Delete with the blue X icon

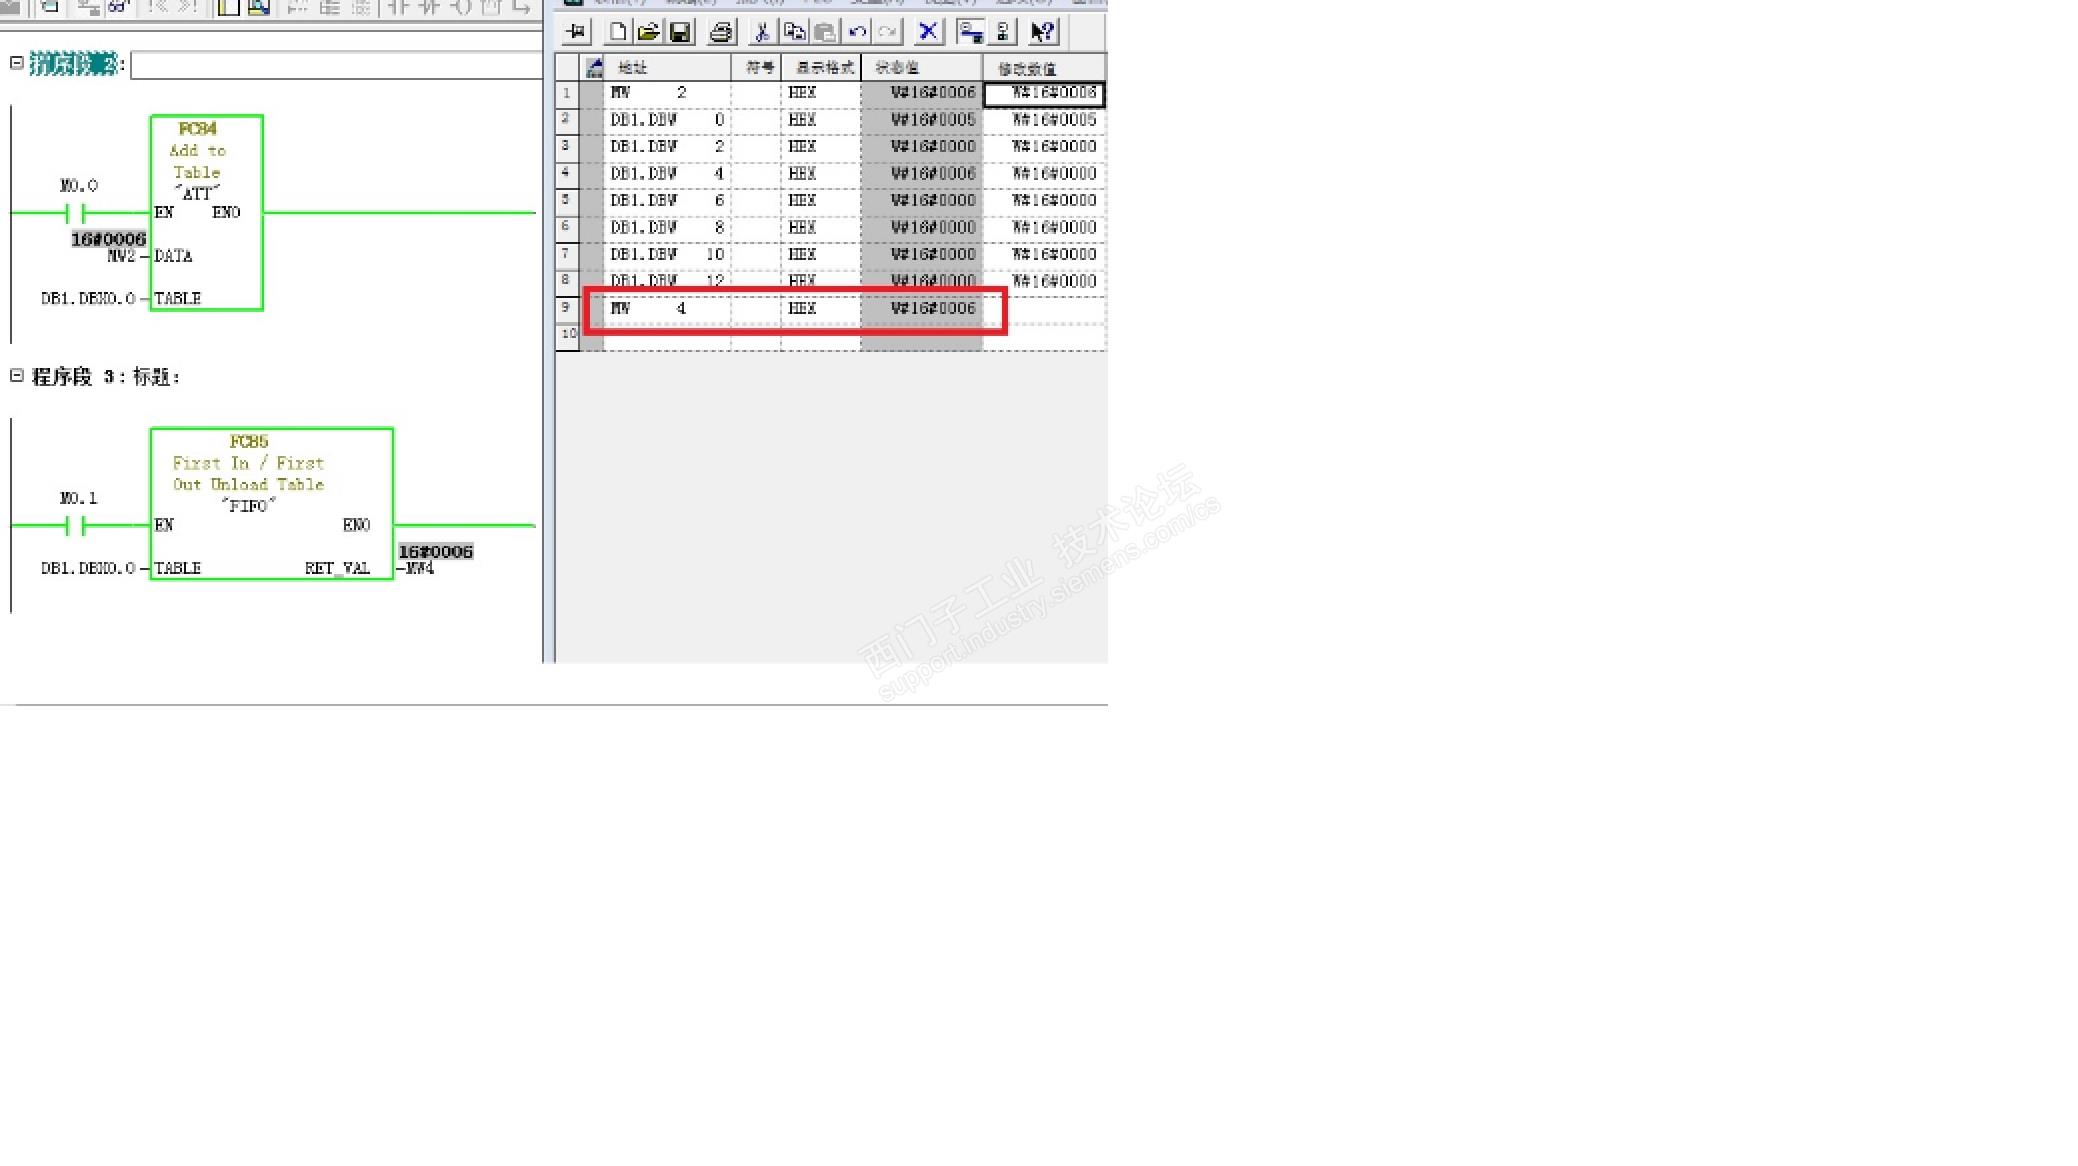point(928,32)
